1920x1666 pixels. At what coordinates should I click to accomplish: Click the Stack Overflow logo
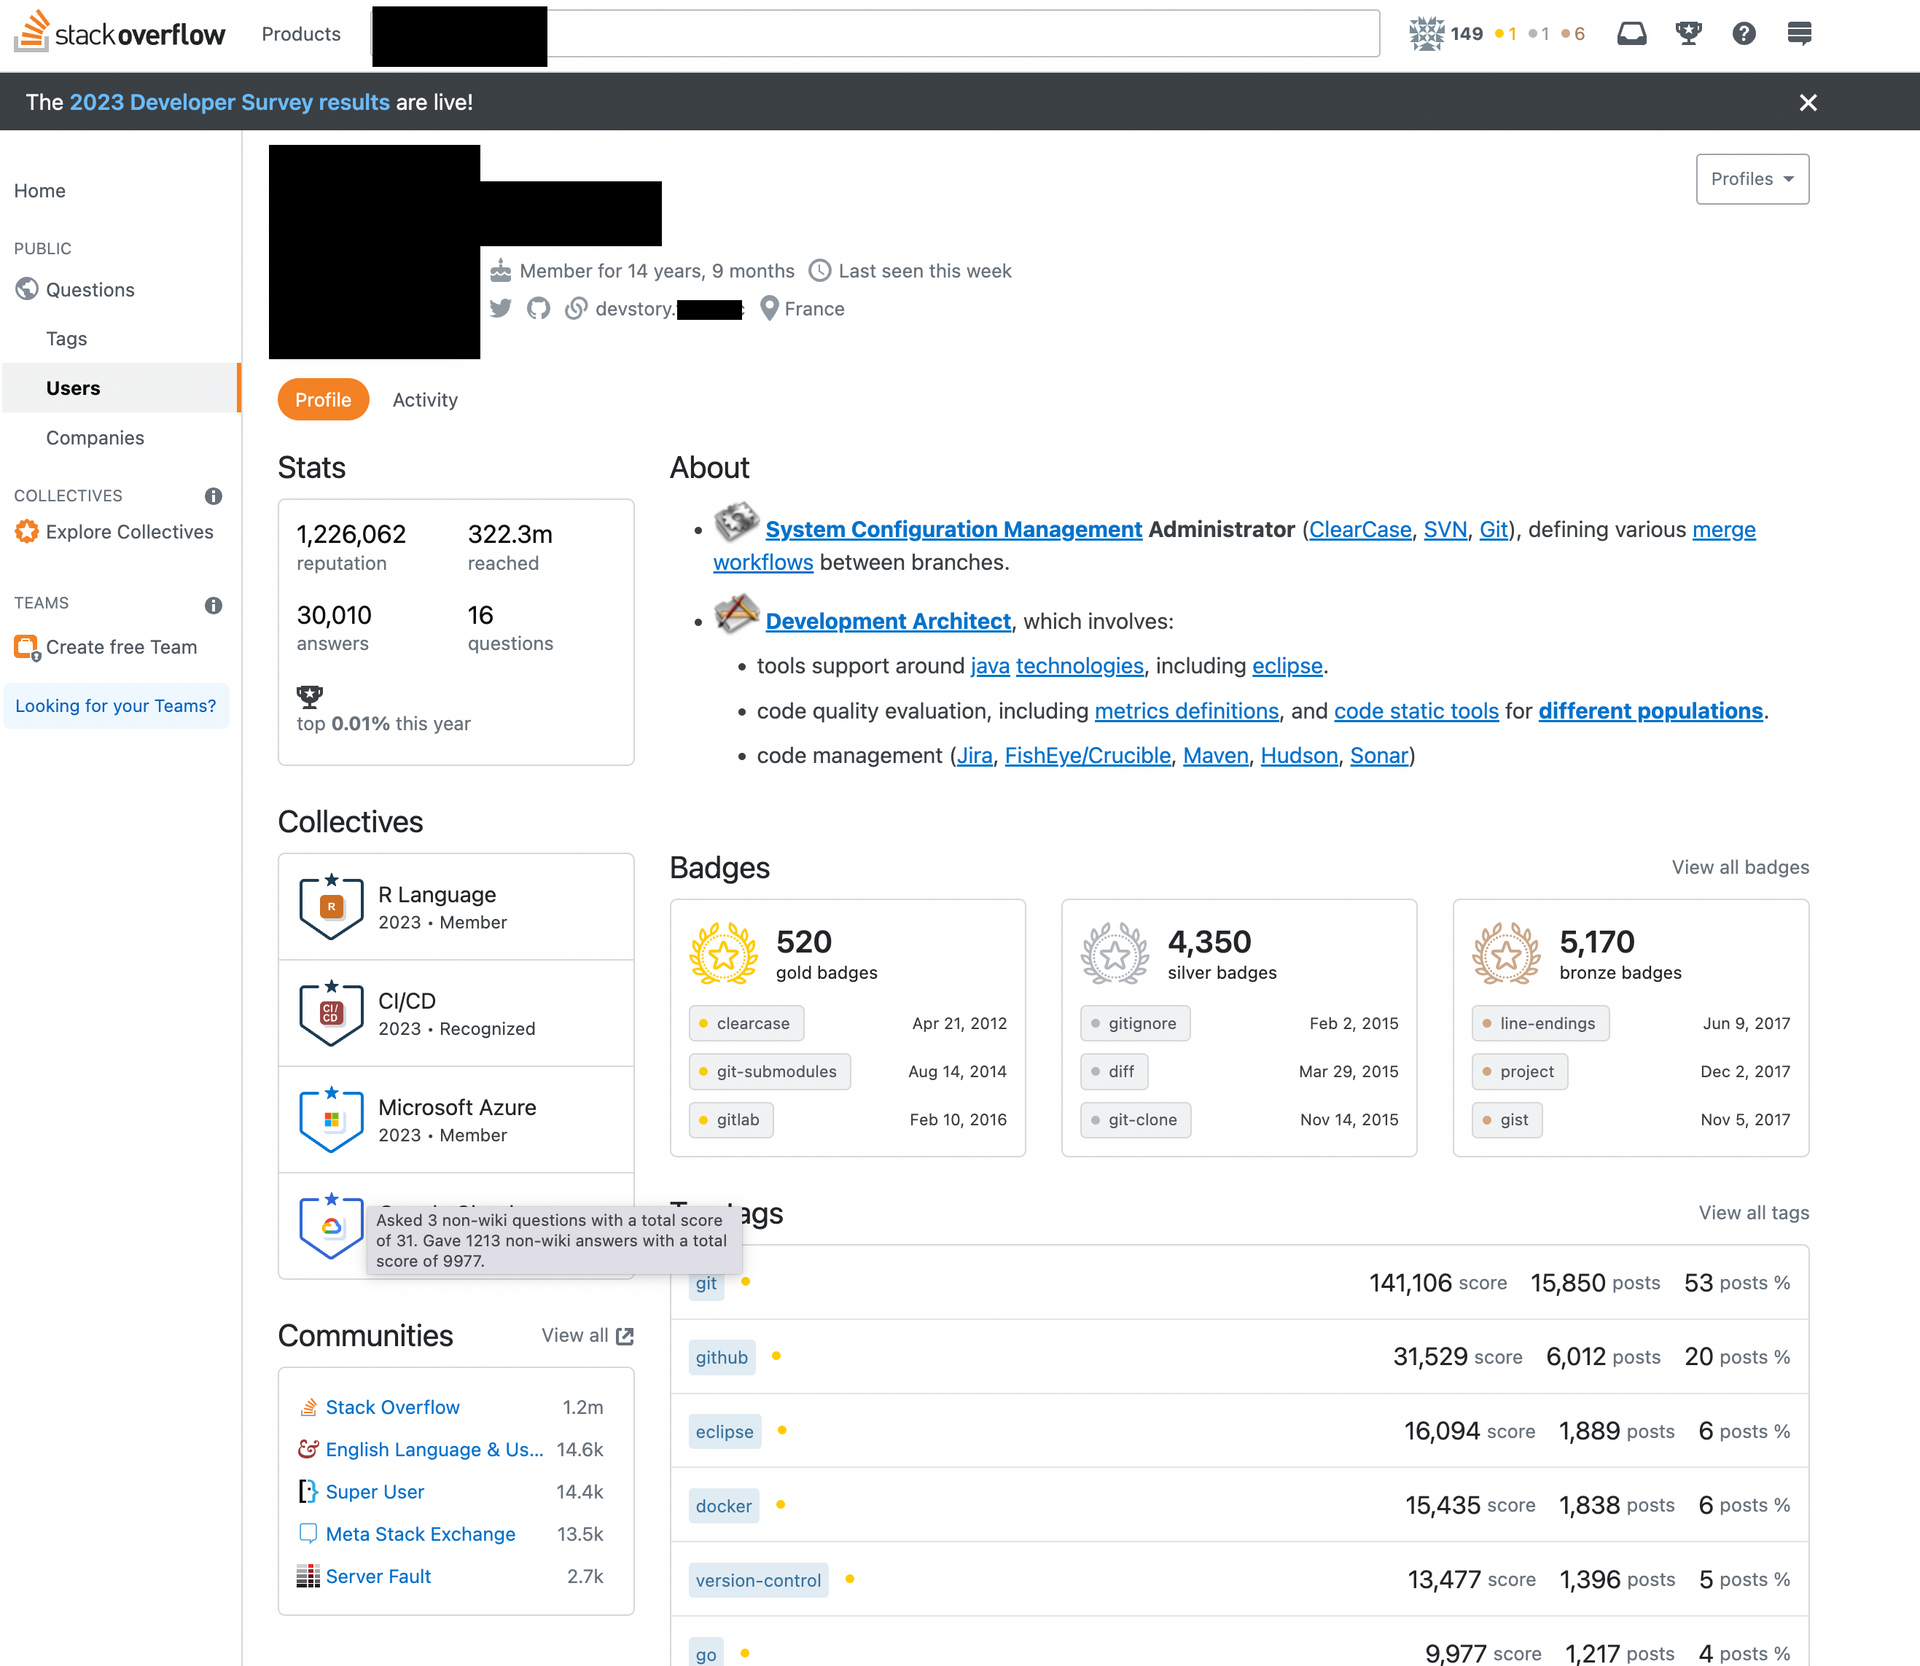pyautogui.click(x=119, y=31)
